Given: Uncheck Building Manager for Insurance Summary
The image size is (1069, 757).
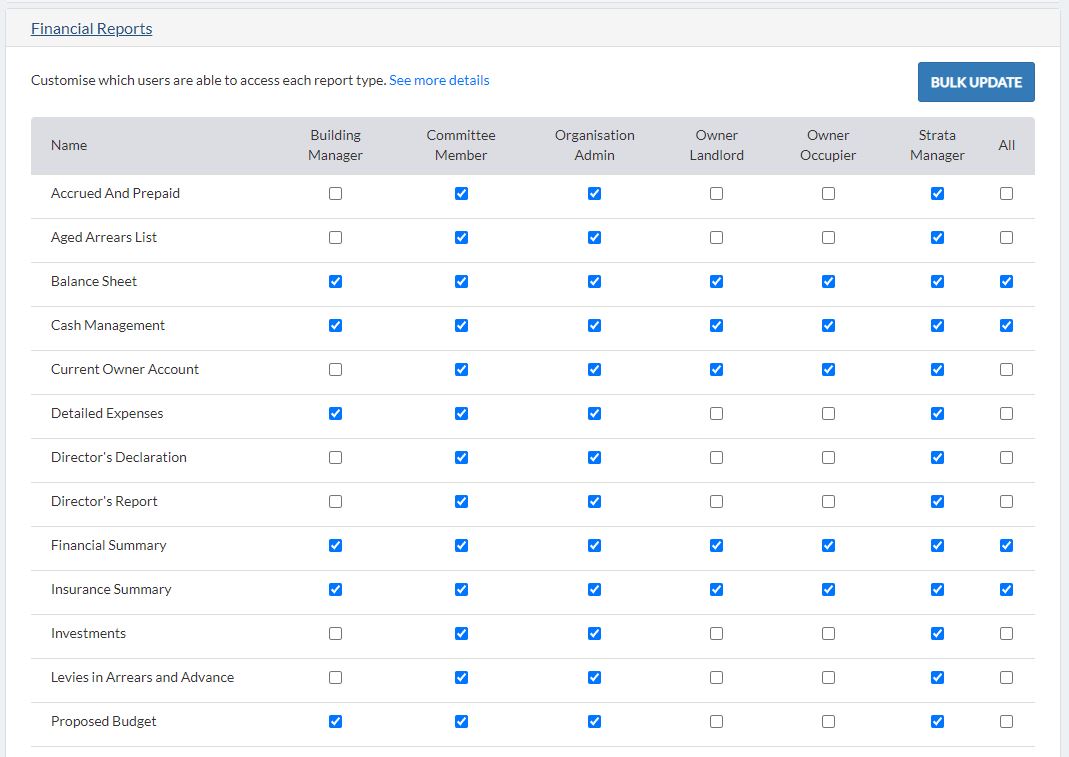Looking at the screenshot, I should pyautogui.click(x=335, y=589).
